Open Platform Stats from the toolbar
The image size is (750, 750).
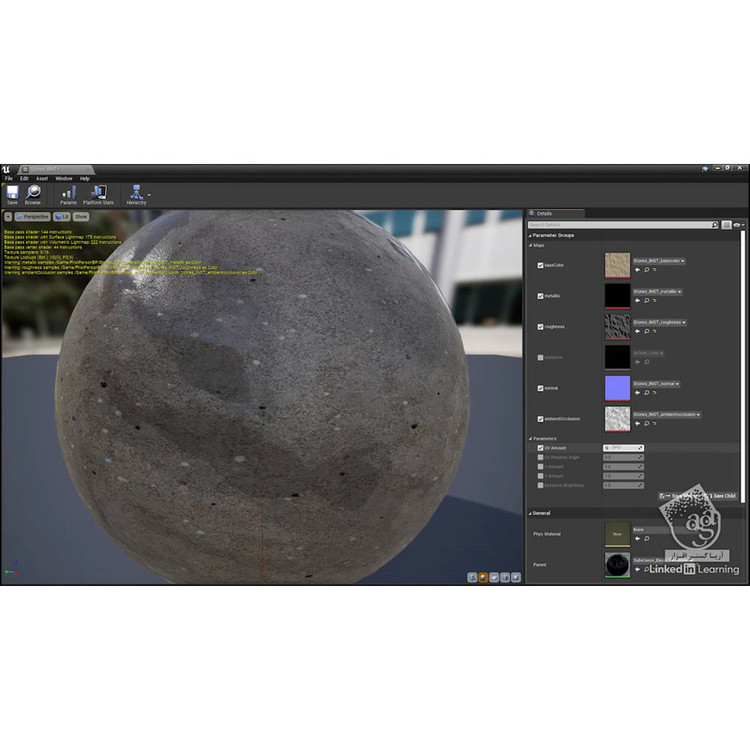[x=98, y=194]
